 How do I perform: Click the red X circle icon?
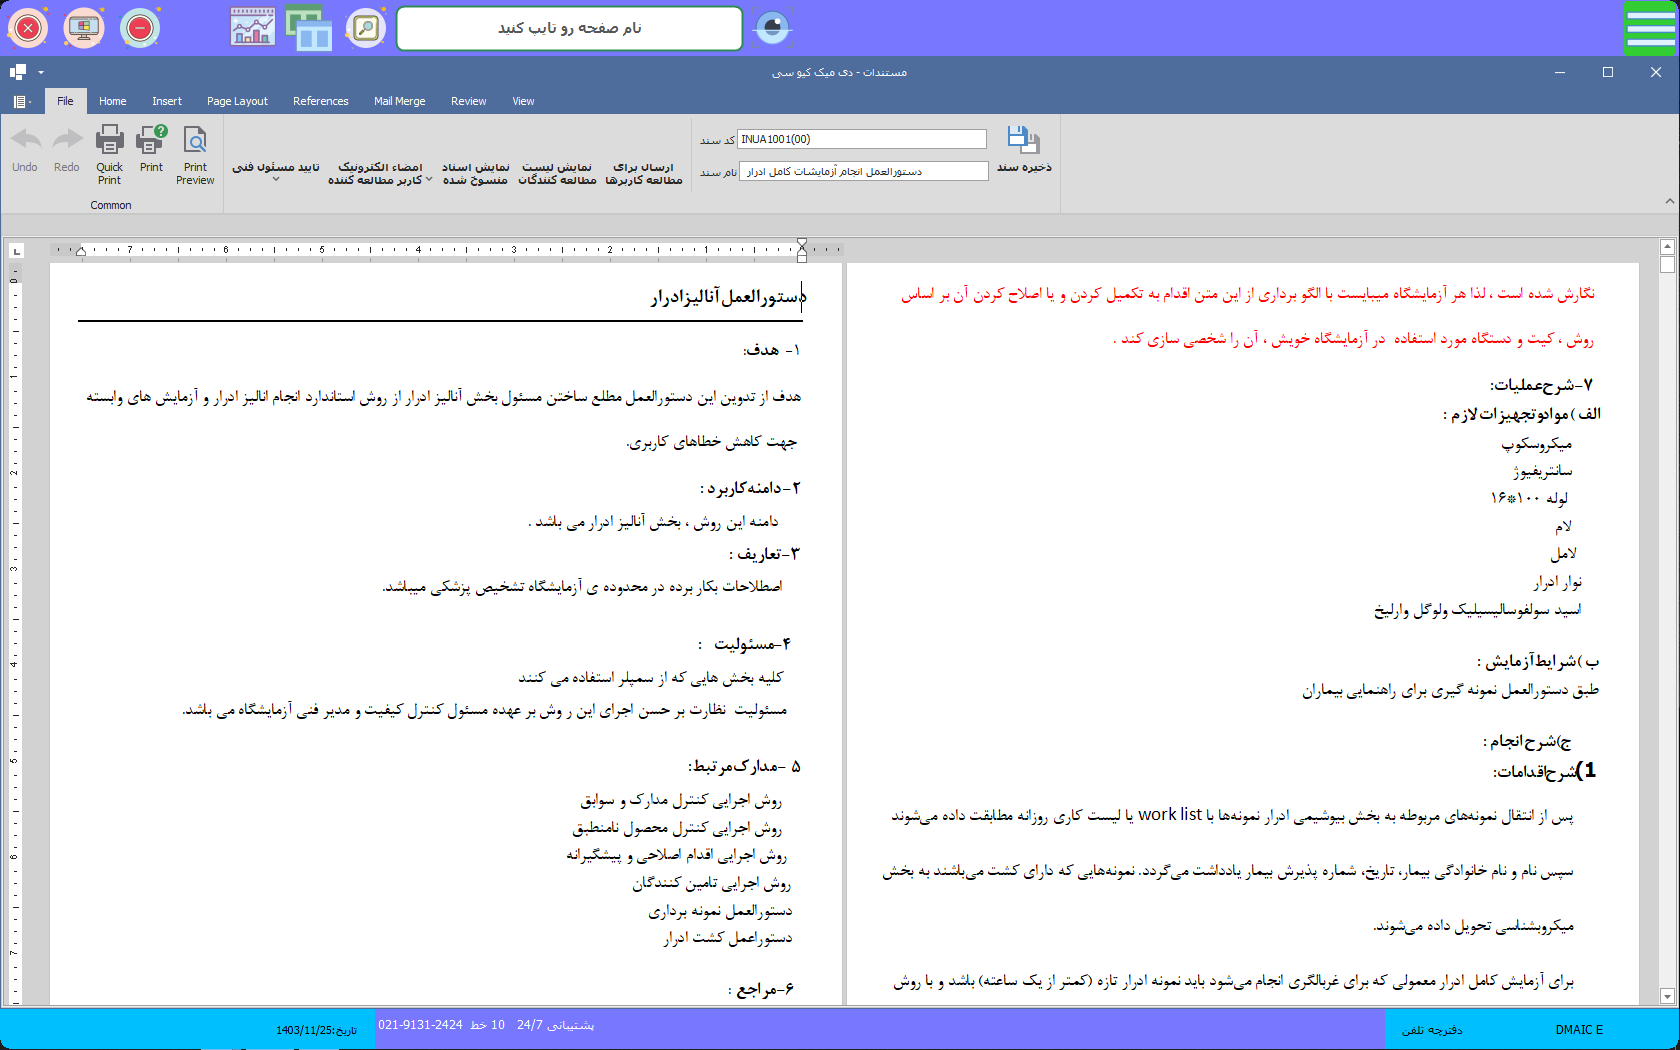28,28
